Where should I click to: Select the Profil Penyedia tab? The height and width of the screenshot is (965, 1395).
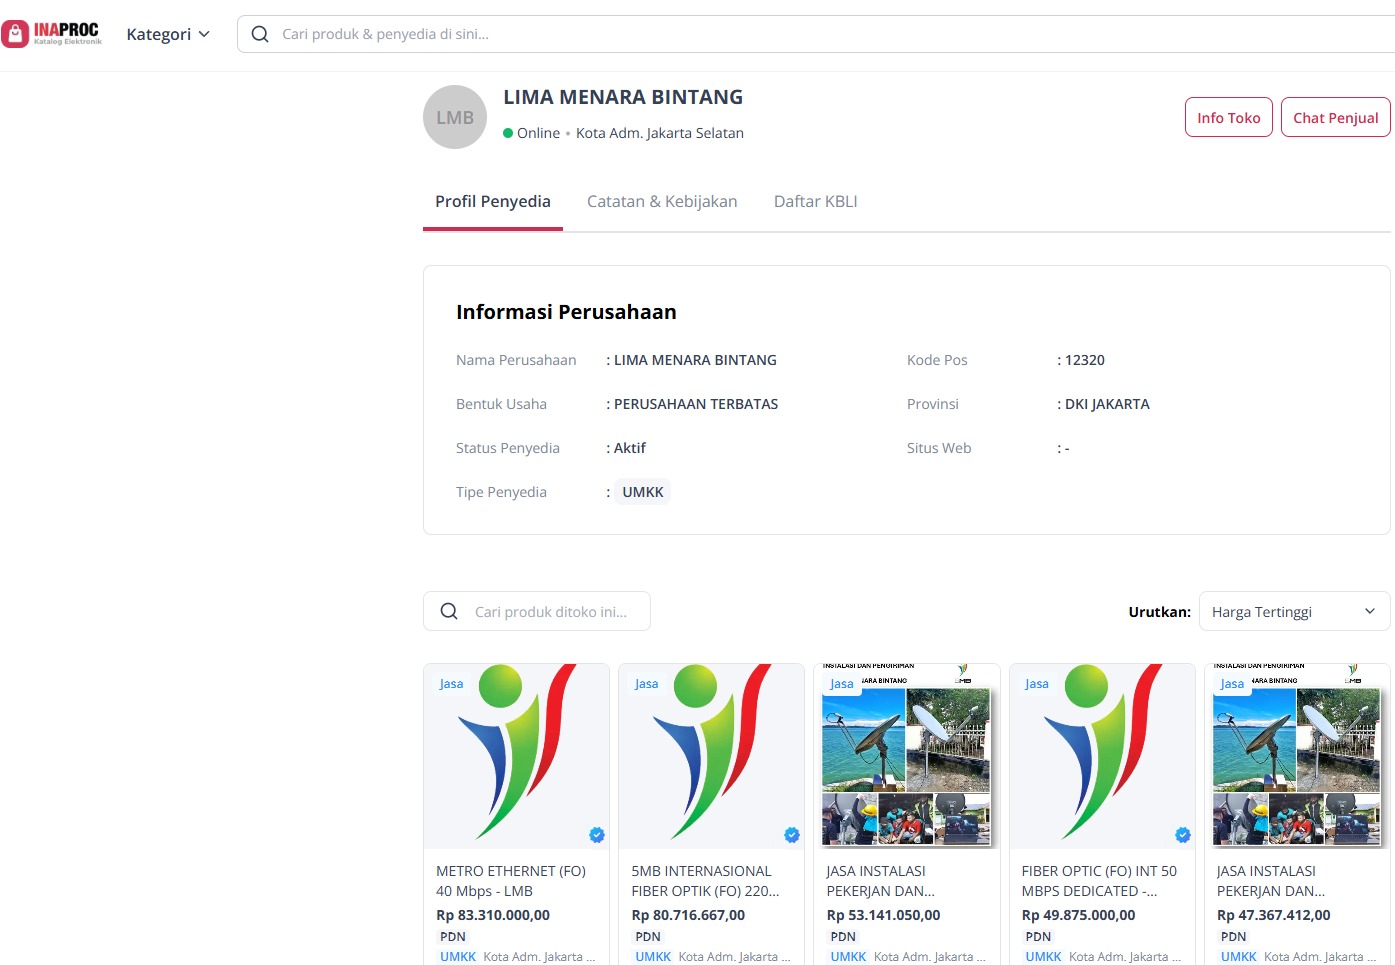click(x=493, y=201)
